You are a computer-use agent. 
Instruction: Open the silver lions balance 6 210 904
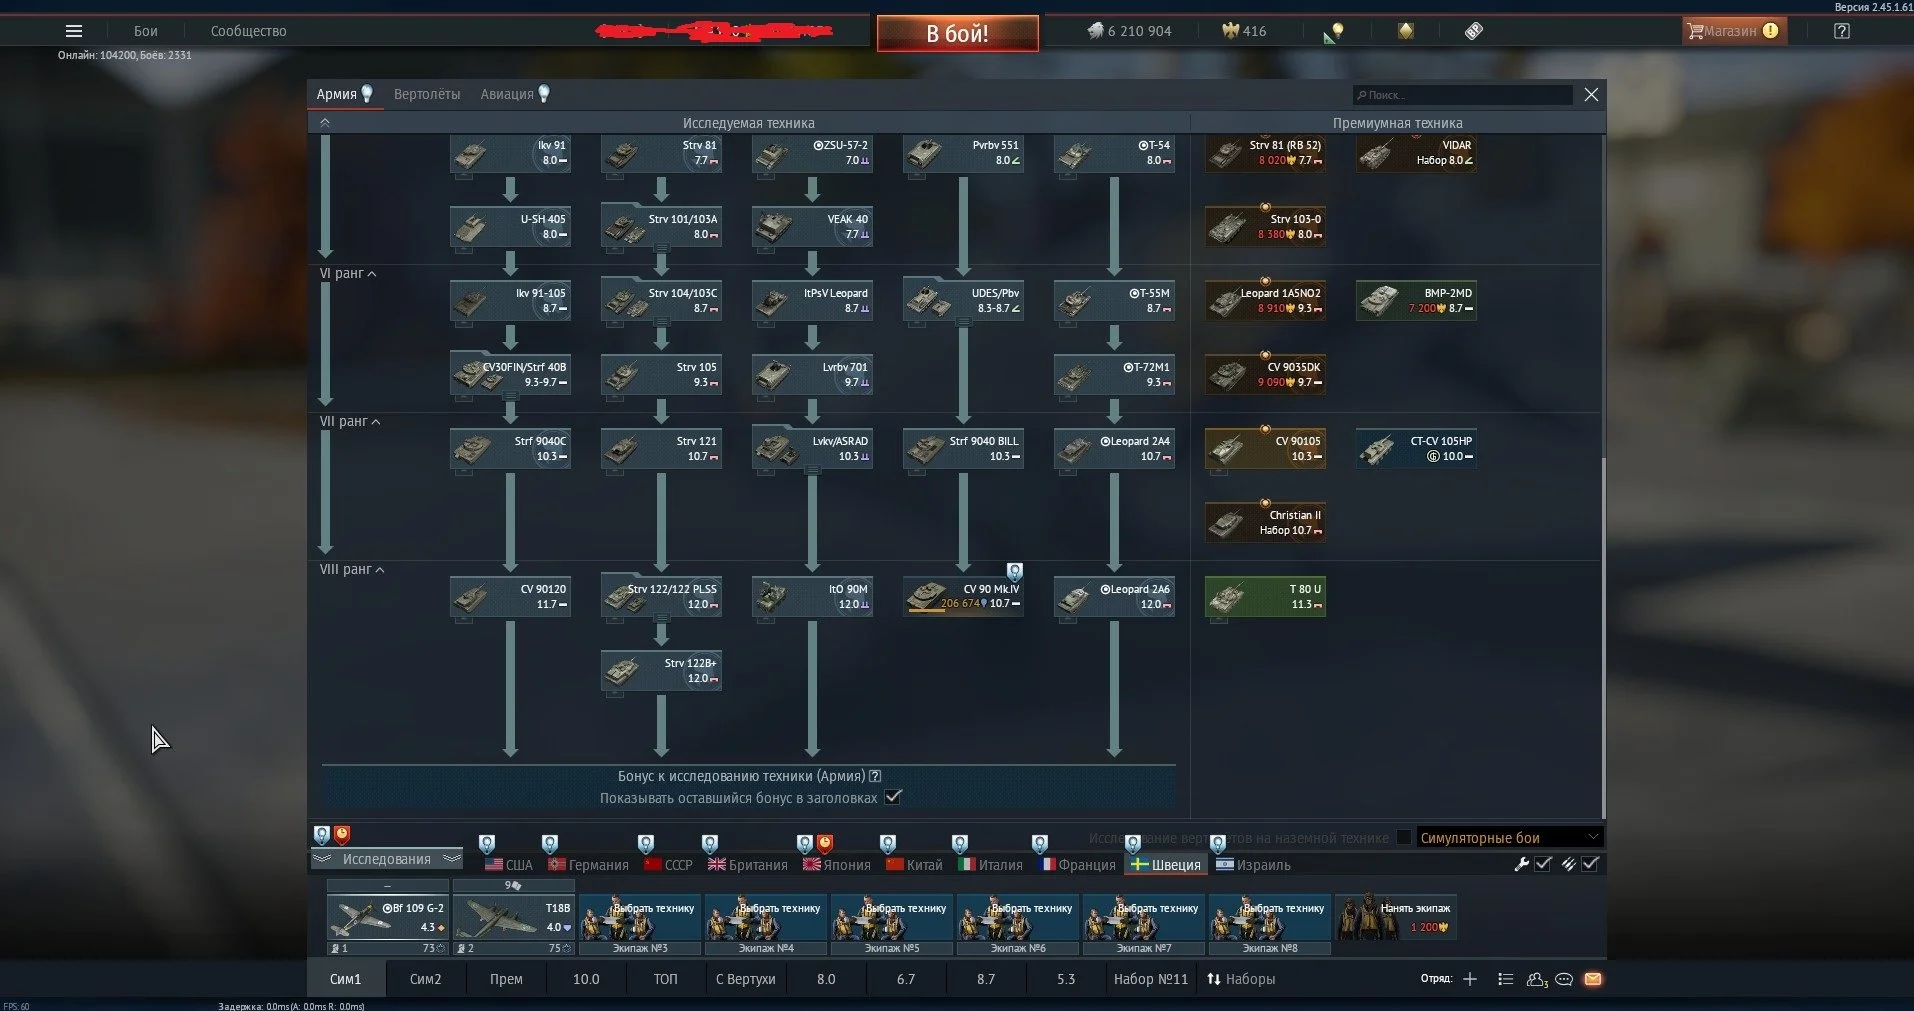pyautogui.click(x=1129, y=31)
